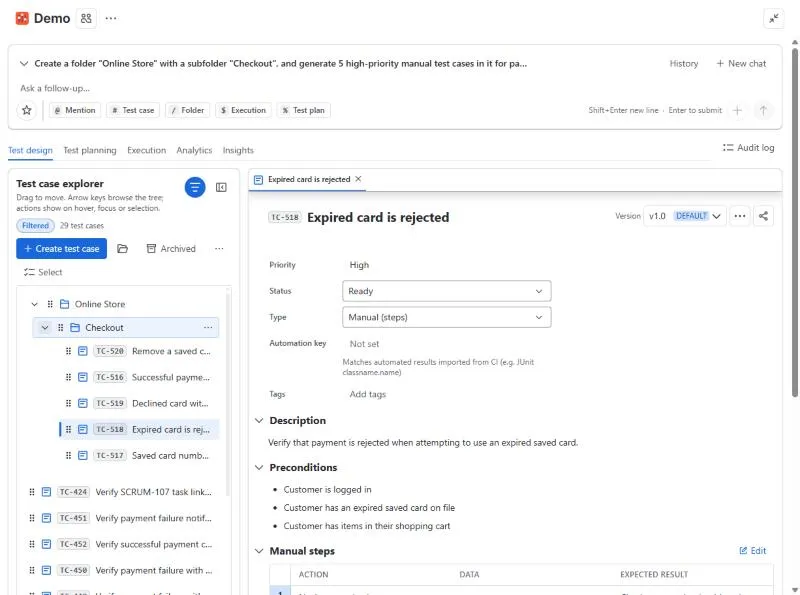The image size is (800, 595).
Task: Click the plus attach icon in chat input
Action: (x=737, y=110)
